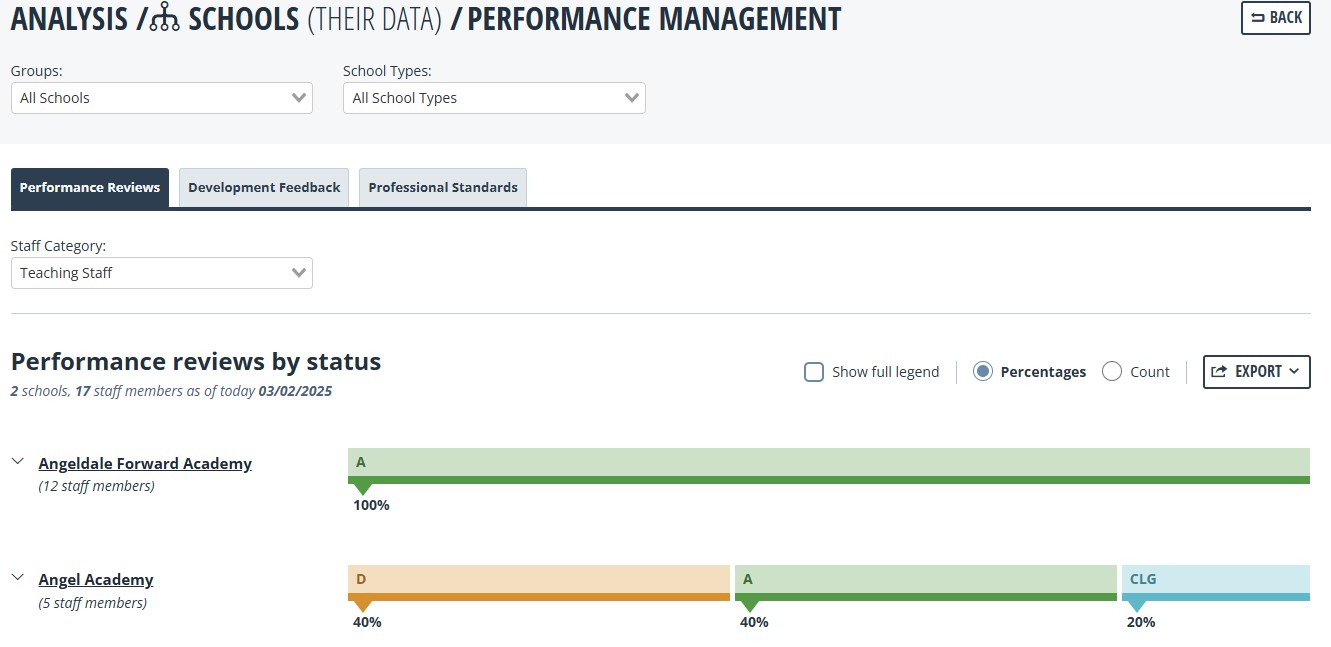The height and width of the screenshot is (647, 1331).
Task: Collapse the Angeldale Forward Academy row chevron
Action: 17,461
